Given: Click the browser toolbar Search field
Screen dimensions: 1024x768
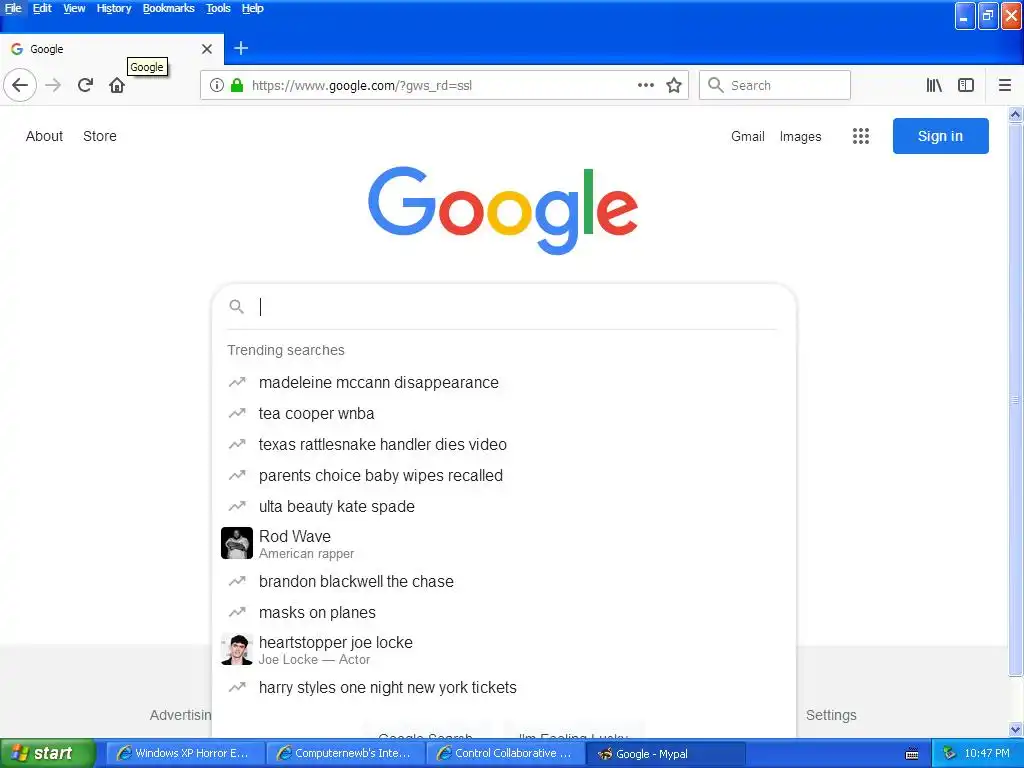Looking at the screenshot, I should [x=775, y=85].
